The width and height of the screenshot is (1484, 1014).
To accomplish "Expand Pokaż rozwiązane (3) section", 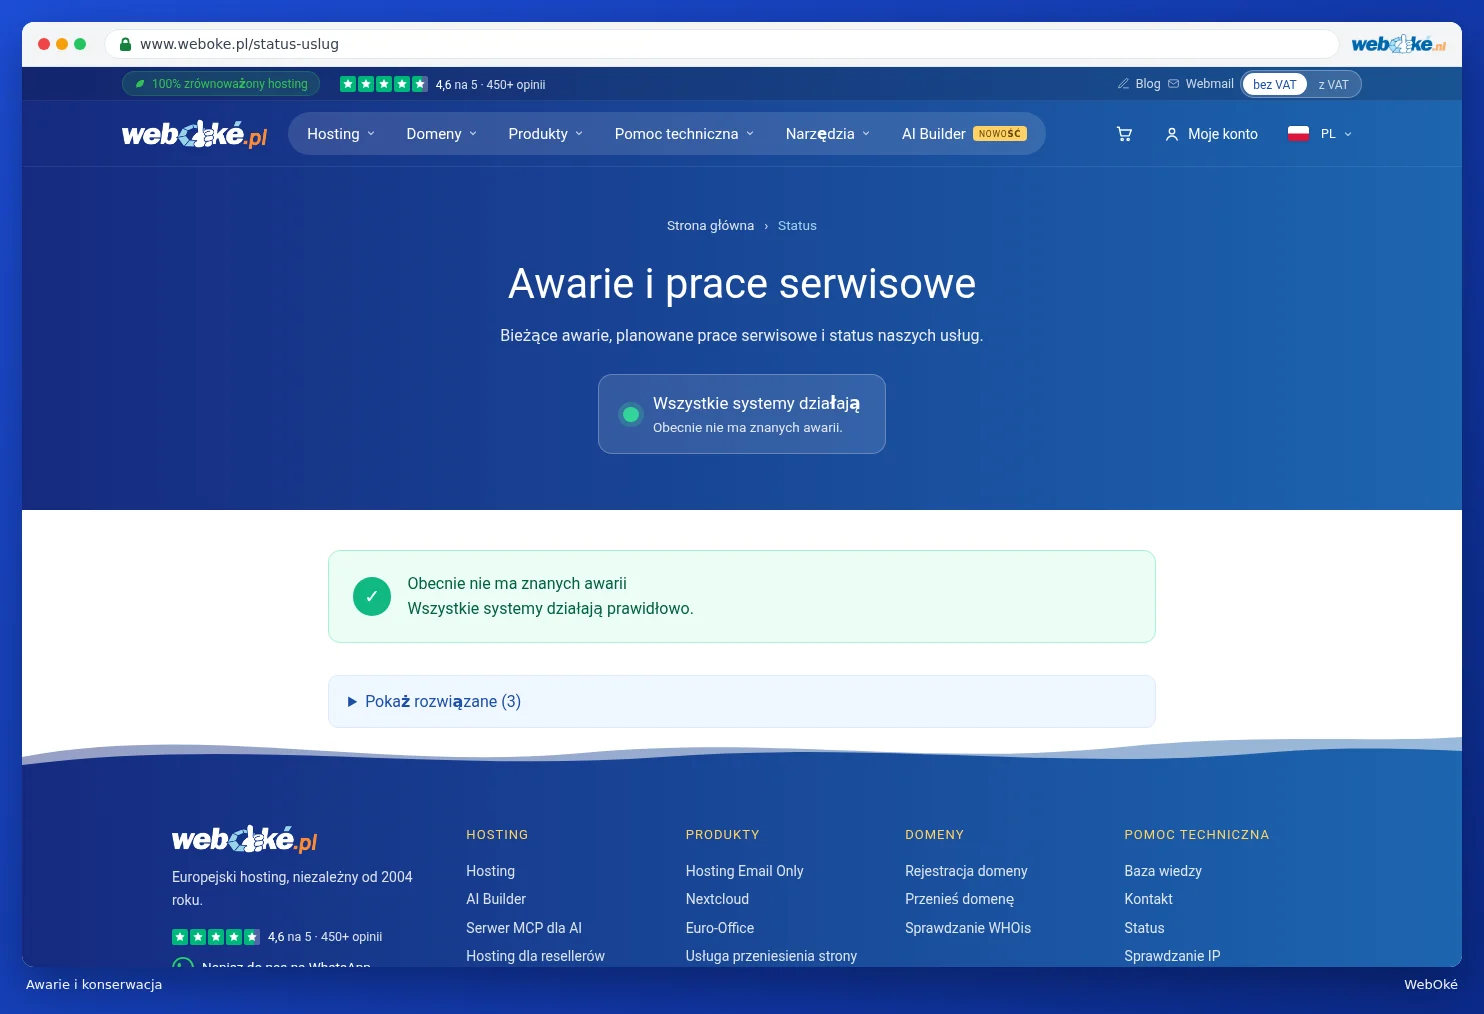I will (742, 701).
